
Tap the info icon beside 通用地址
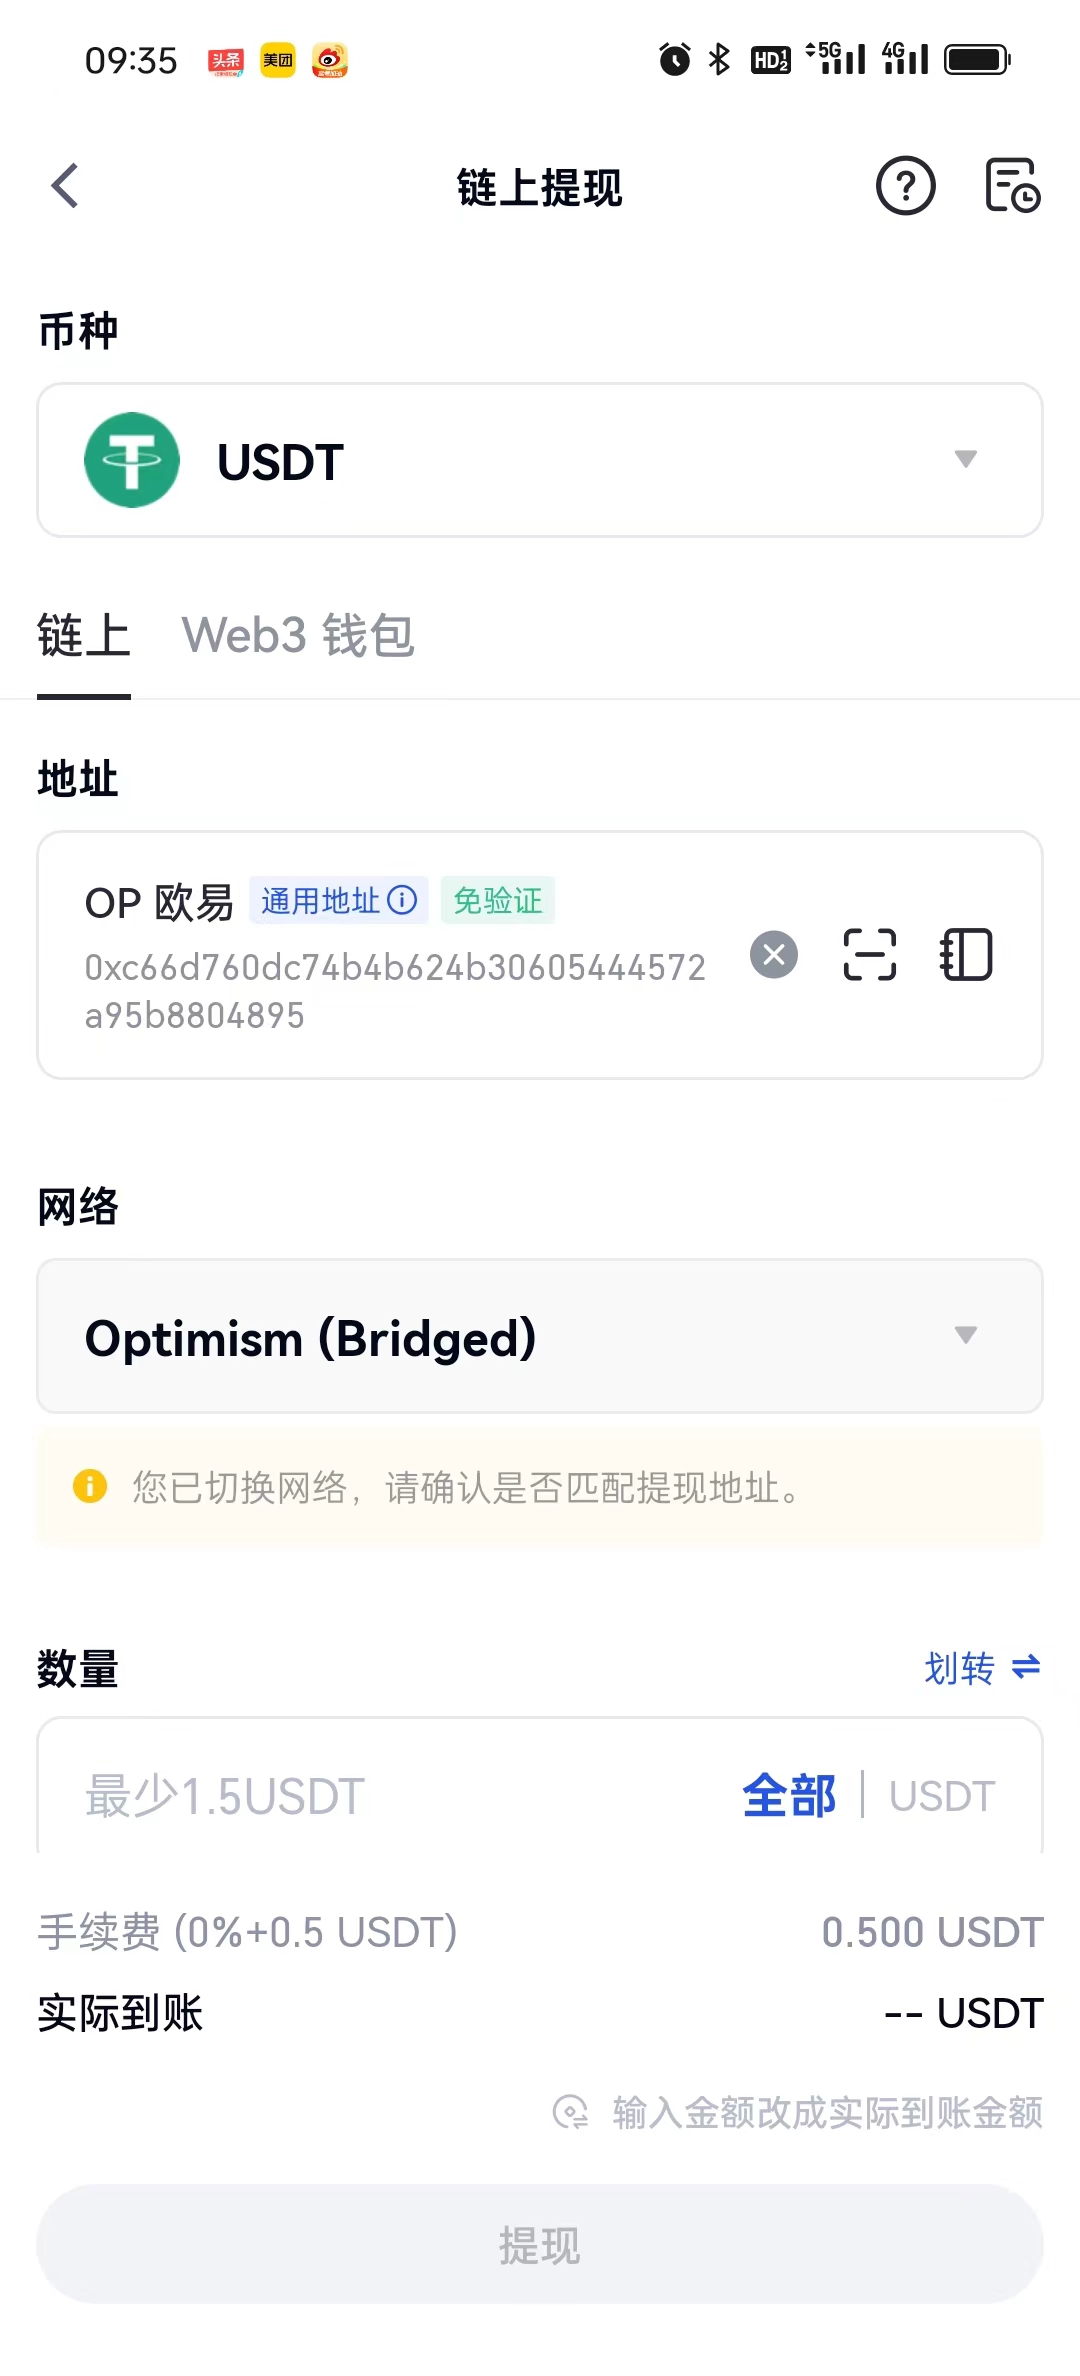point(402,900)
